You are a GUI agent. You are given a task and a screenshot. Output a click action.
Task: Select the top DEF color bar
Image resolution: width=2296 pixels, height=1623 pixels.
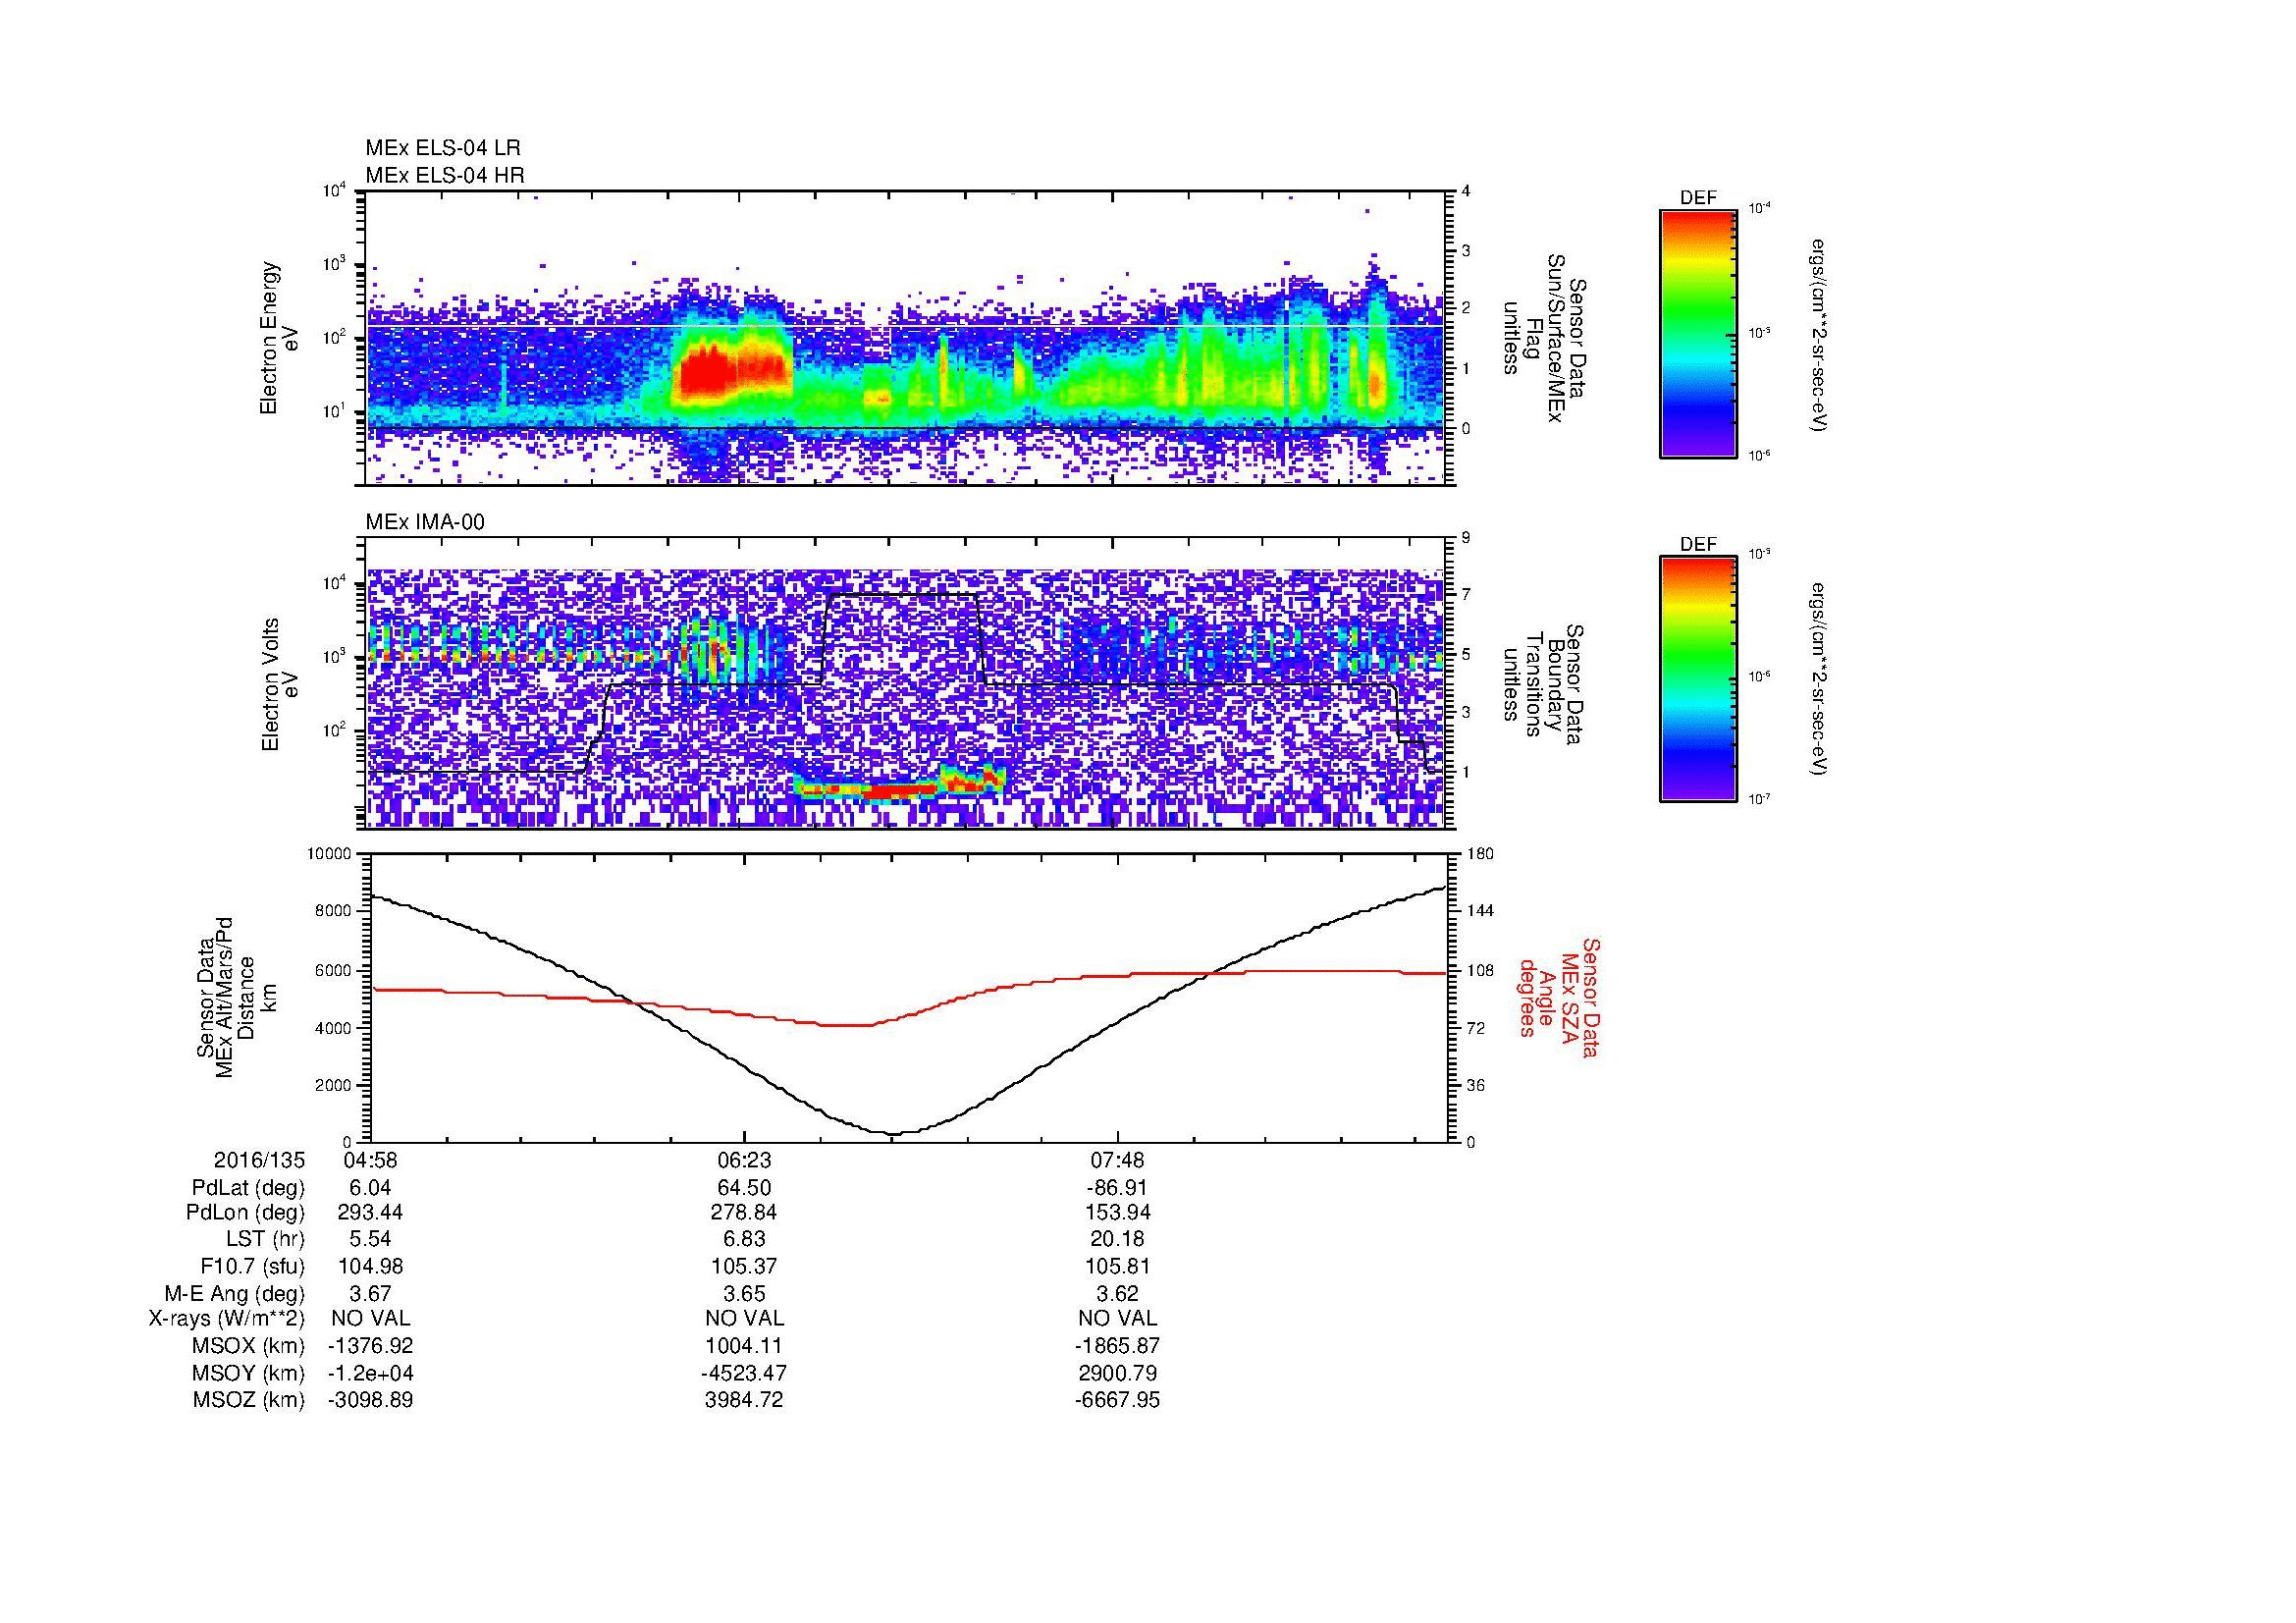(1697, 333)
